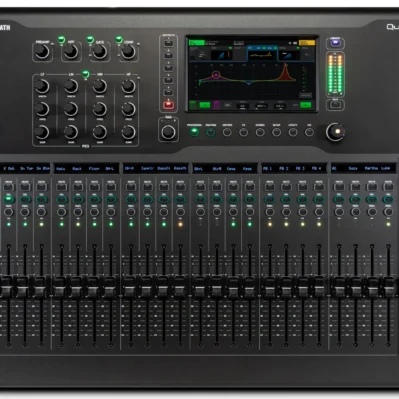
Task: Select the Martha channel with Sel key
Action: click(372, 199)
